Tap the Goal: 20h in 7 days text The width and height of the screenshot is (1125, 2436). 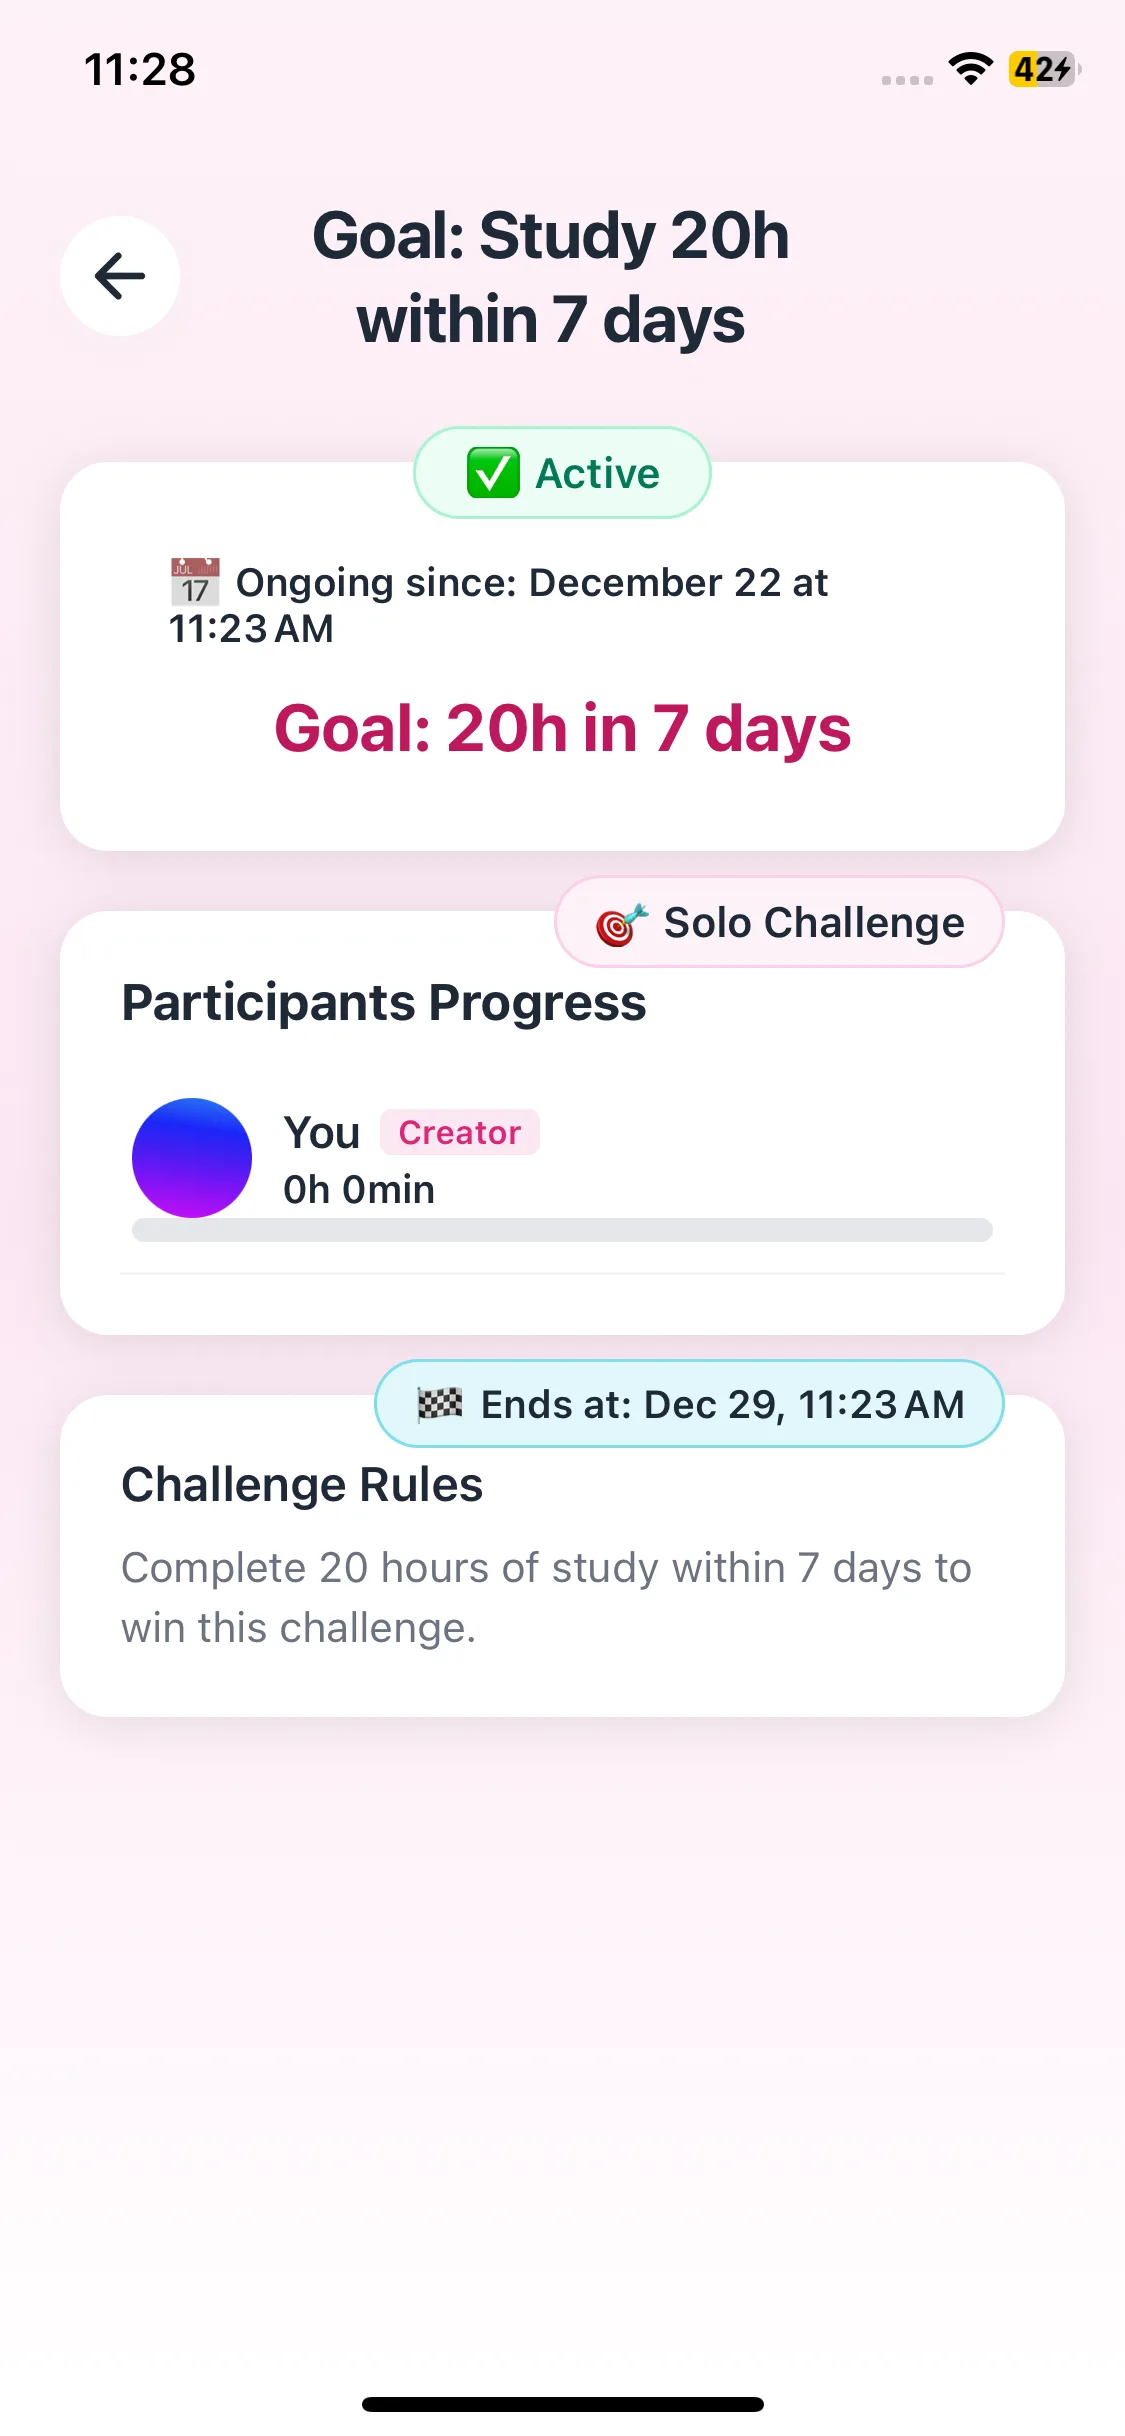562,728
